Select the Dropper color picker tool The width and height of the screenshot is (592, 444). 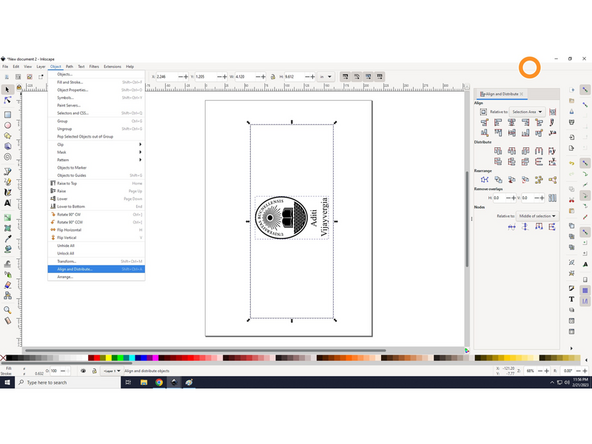[x=7, y=239]
